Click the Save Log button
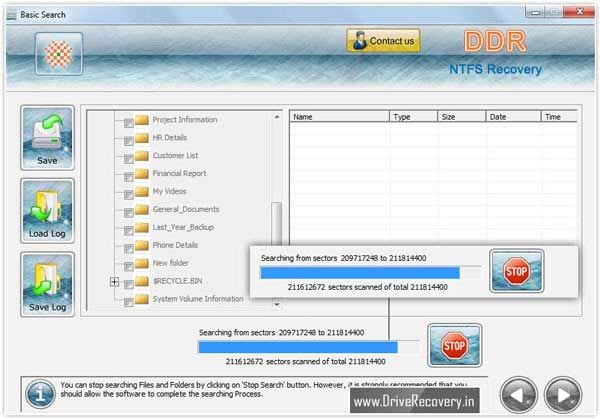The height and width of the screenshot is (419, 600). pyautogui.click(x=47, y=284)
